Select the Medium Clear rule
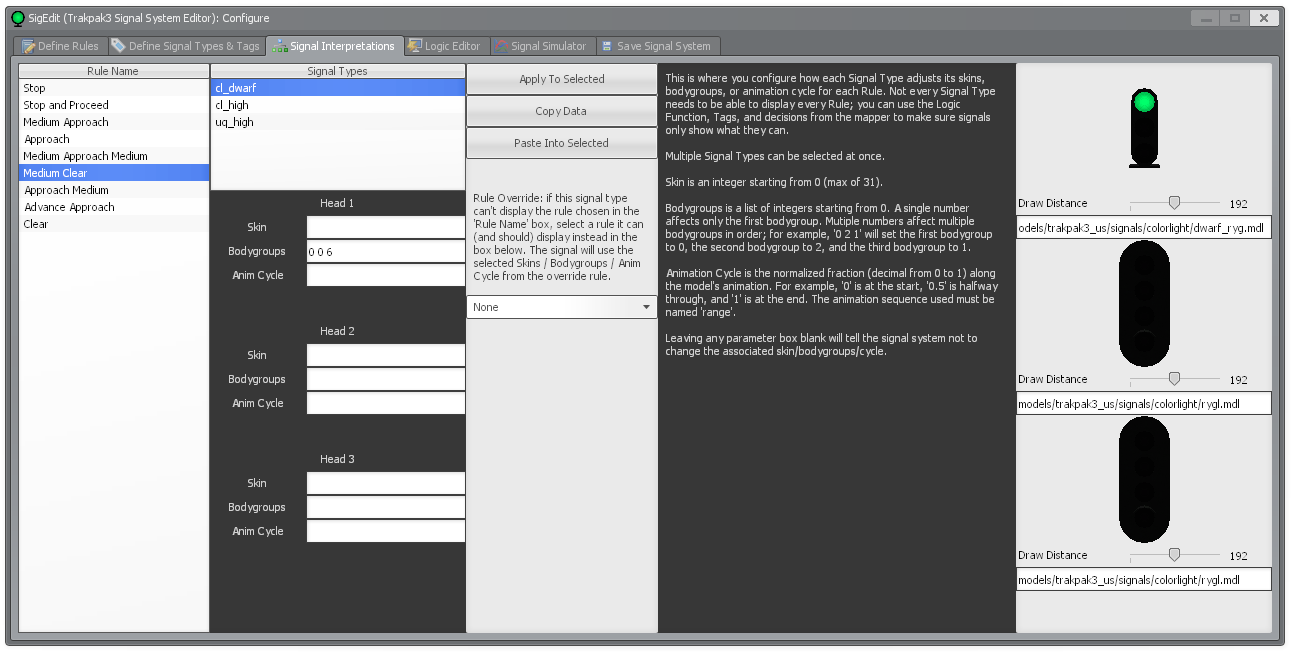Screen dimensions: 1291x652 tap(114, 173)
